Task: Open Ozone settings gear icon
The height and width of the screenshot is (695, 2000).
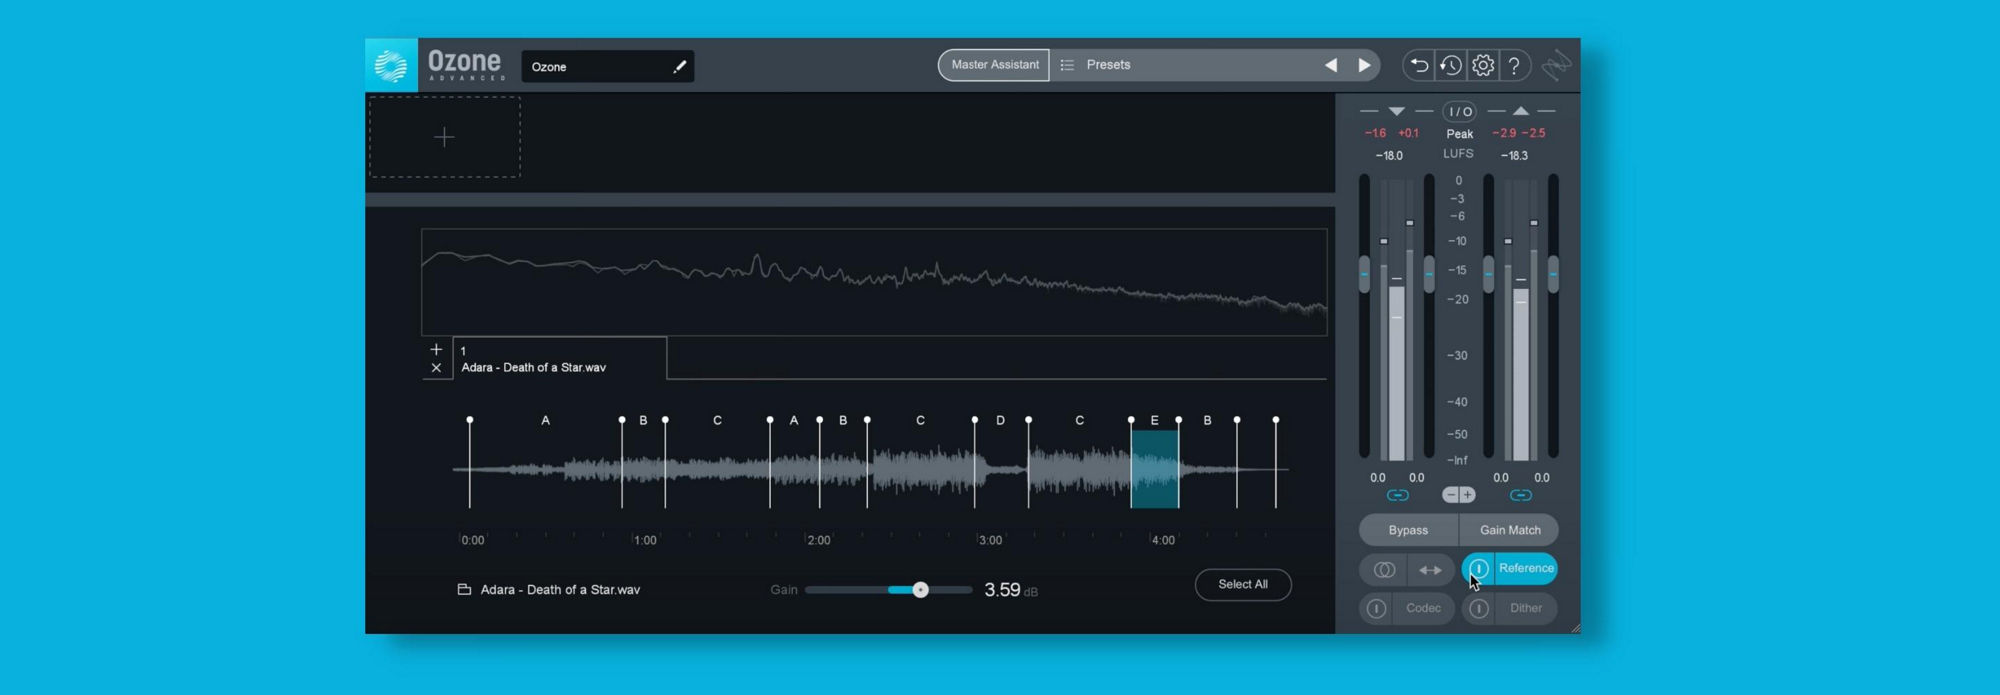Action: coord(1482,66)
